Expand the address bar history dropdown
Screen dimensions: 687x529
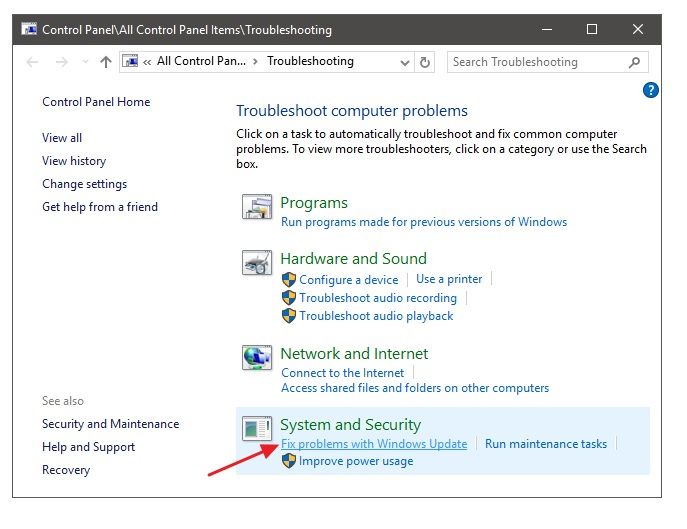[404, 62]
